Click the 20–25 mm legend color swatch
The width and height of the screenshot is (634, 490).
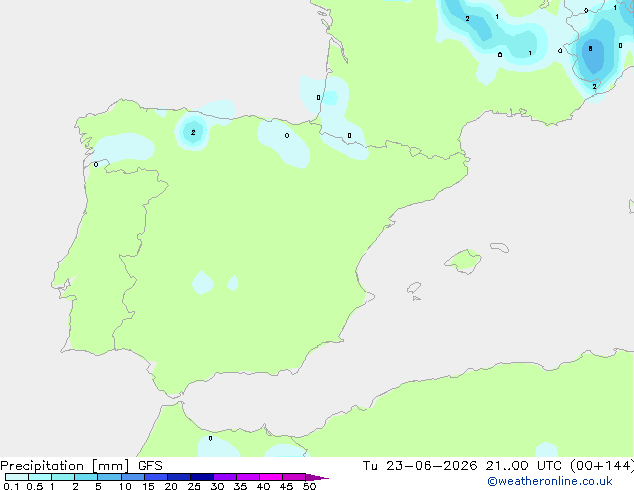tap(179, 477)
